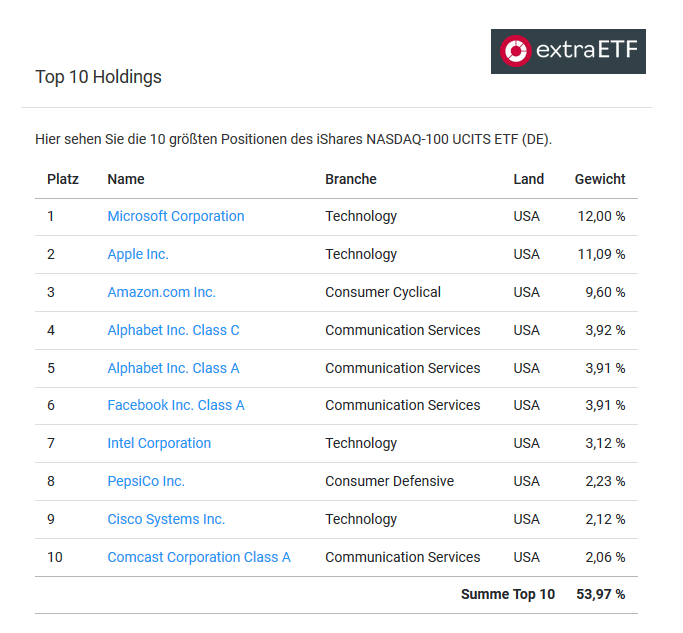The height and width of the screenshot is (633, 683).
Task: Open the Microsoft Corporation link
Action: [x=176, y=216]
